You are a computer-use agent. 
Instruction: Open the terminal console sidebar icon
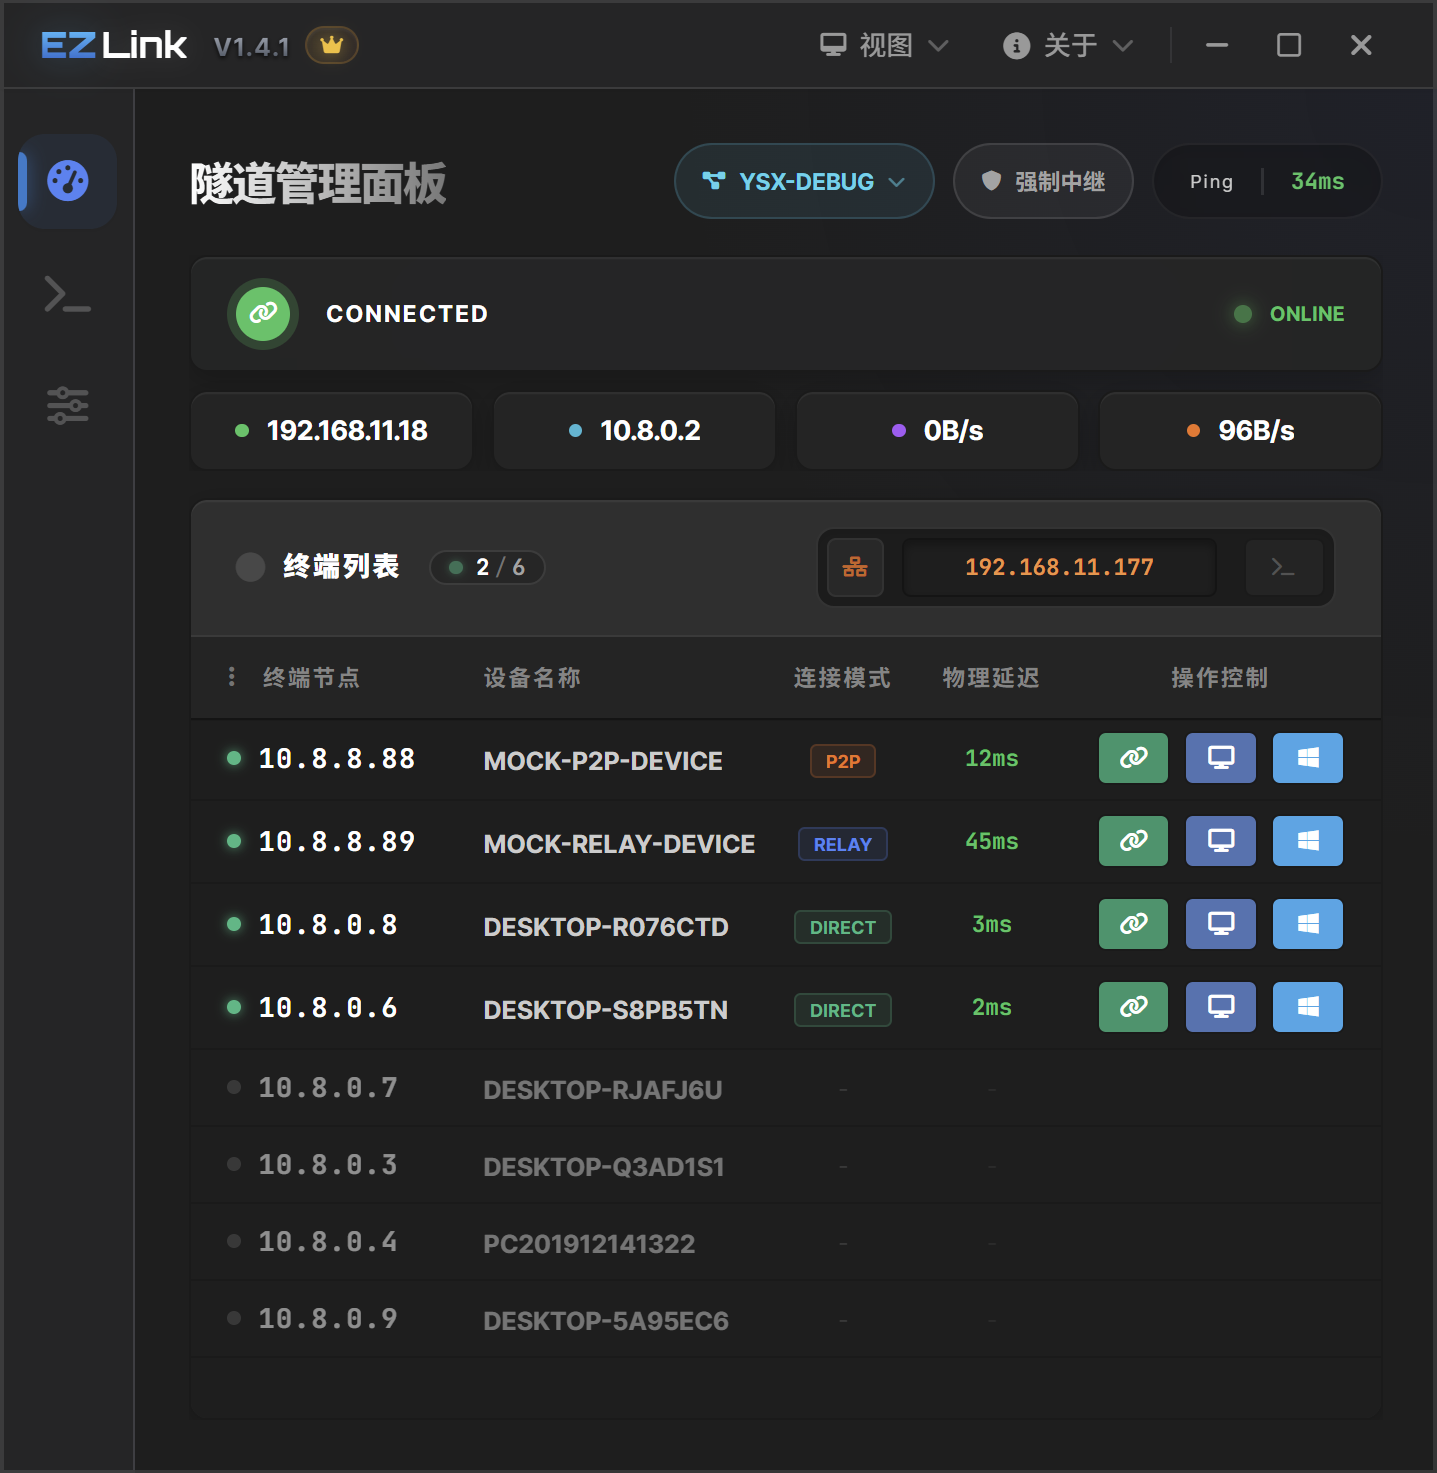68,294
